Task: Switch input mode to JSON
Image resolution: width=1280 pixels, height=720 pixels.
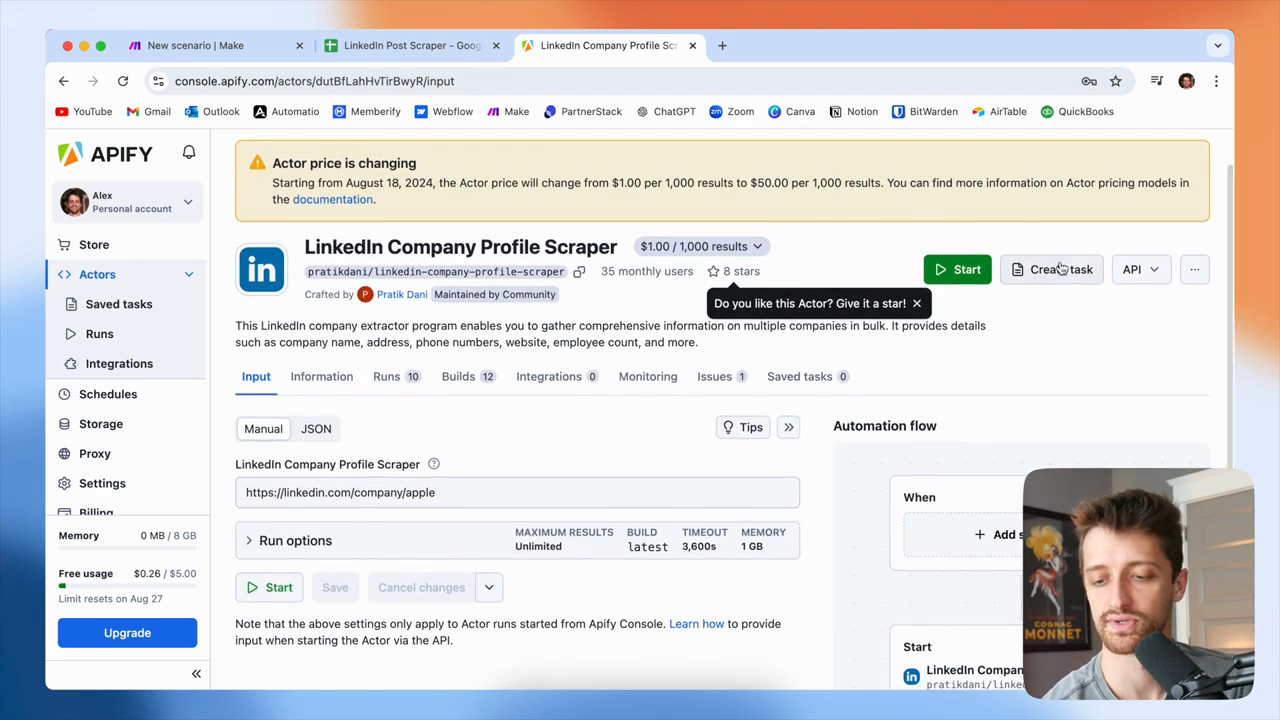Action: [316, 428]
